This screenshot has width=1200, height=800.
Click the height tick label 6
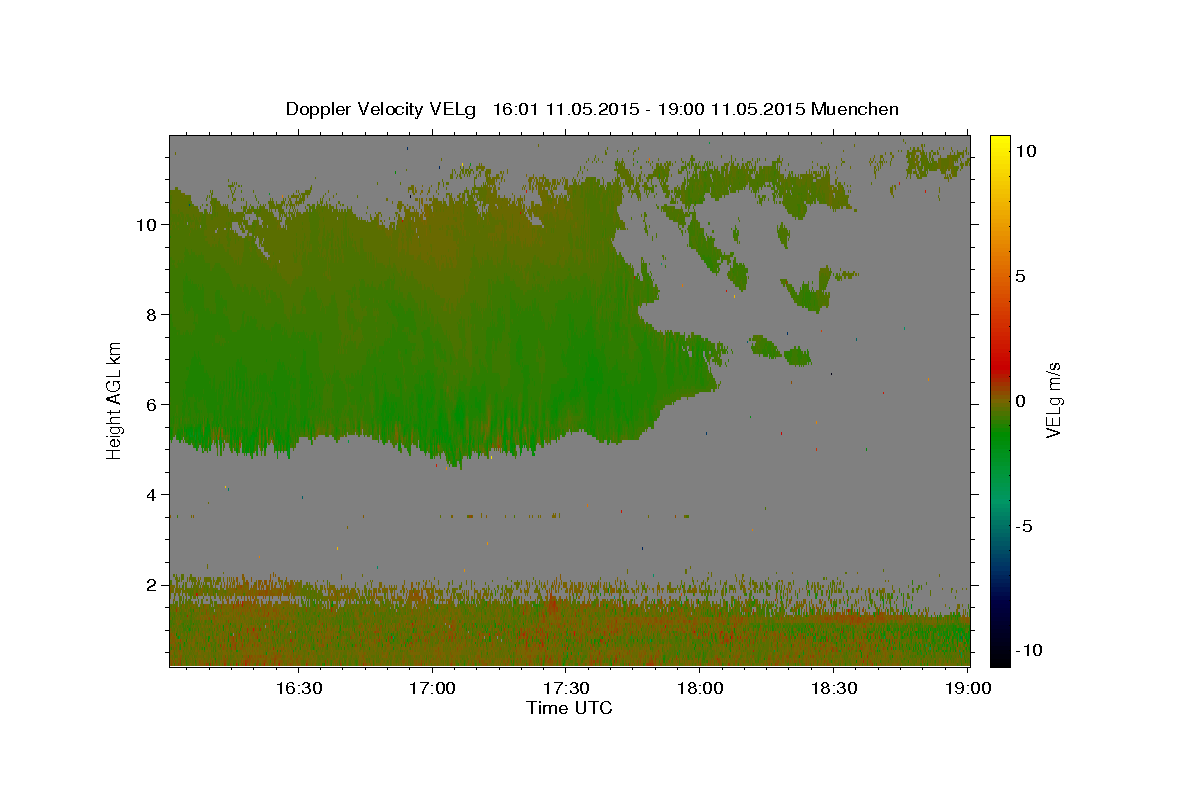pyautogui.click(x=152, y=404)
